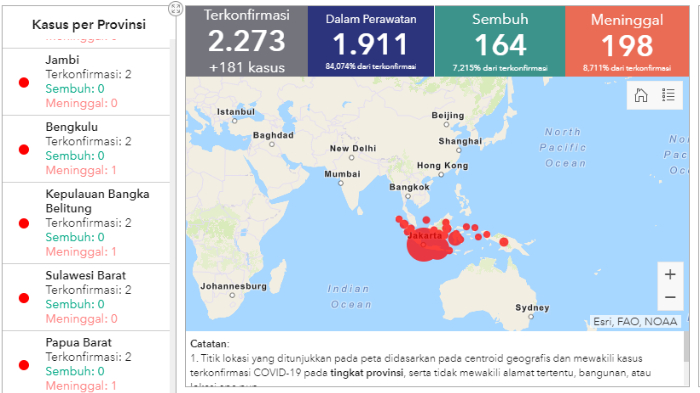Click the Hong Kong label on map
The height and width of the screenshot is (393, 700).
click(442, 165)
